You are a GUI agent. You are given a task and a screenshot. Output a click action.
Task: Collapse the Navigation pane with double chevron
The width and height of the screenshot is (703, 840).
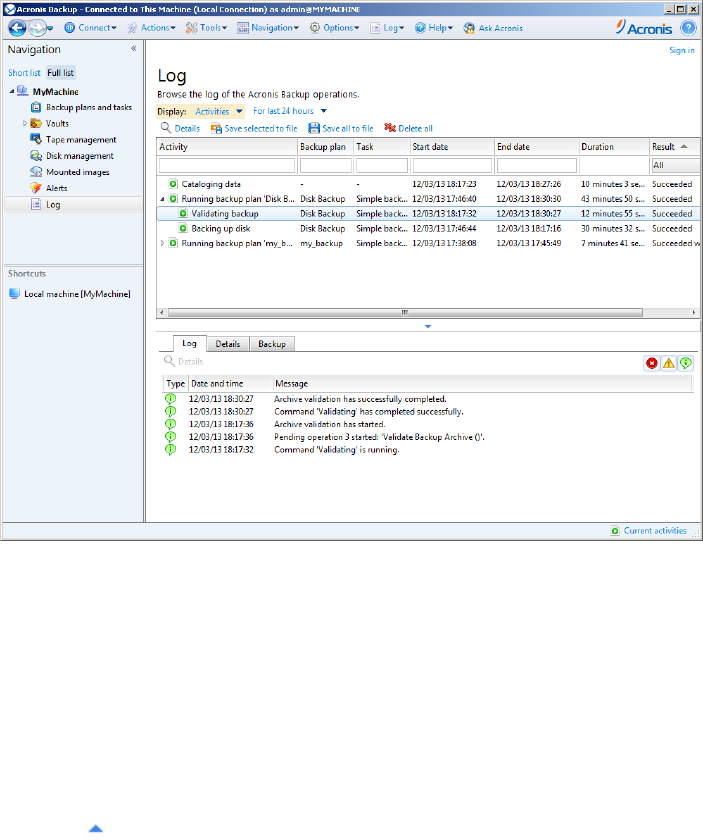coord(133,49)
